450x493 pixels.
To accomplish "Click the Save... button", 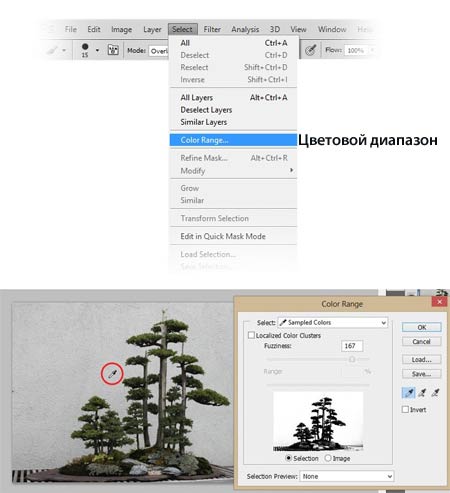I will 422,374.
